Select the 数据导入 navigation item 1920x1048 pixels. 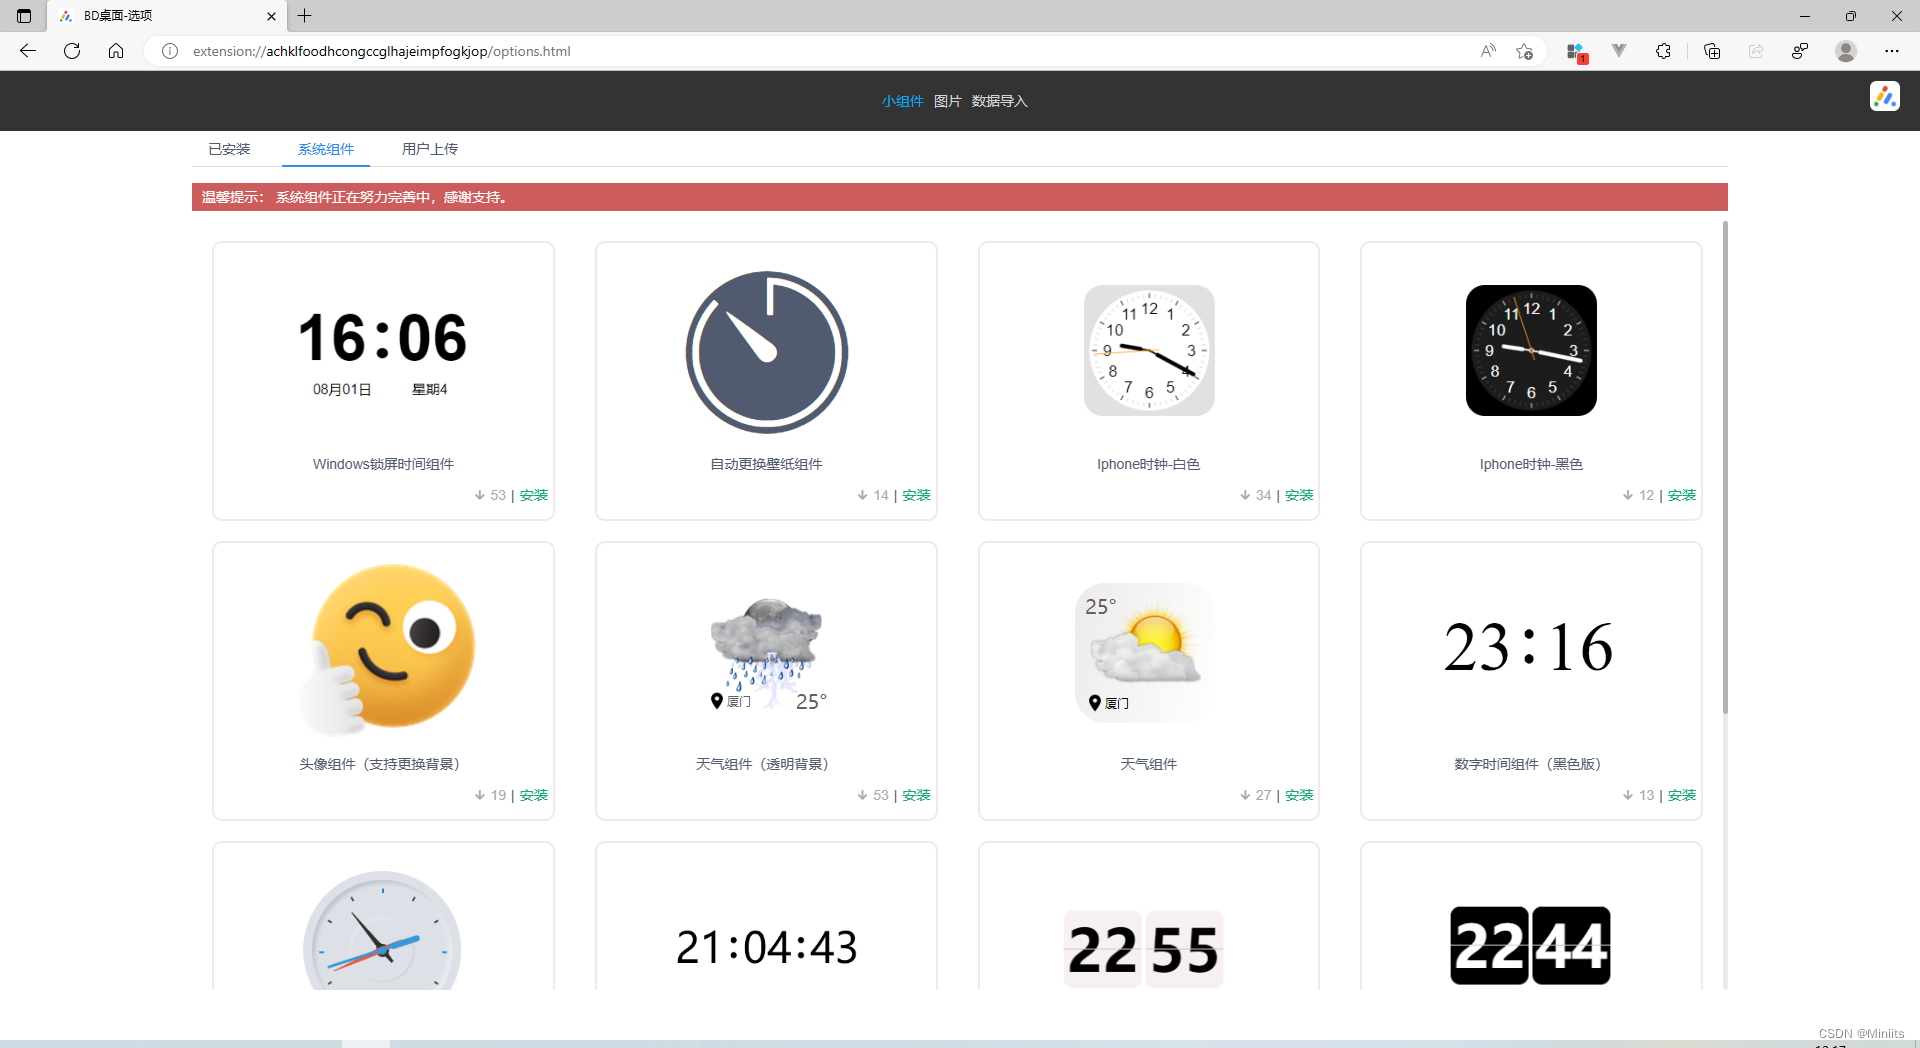click(x=999, y=101)
